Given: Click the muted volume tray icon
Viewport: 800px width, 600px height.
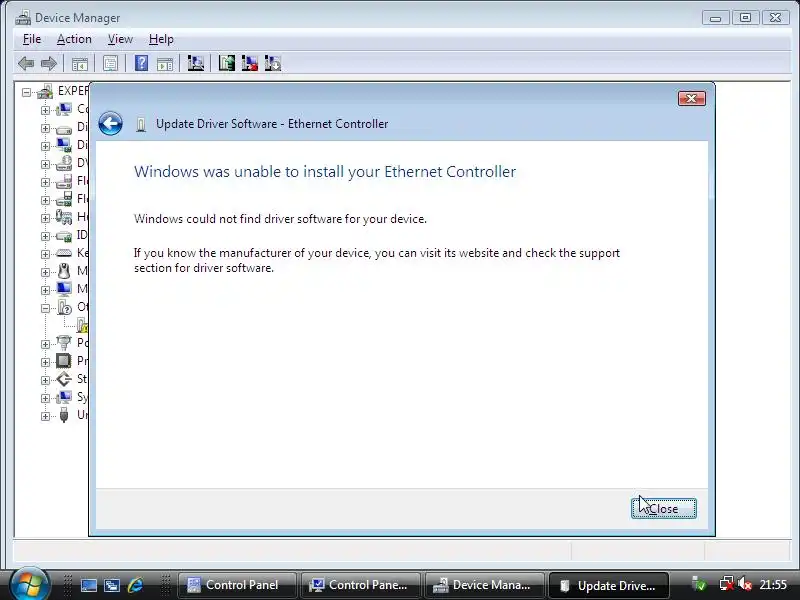Looking at the screenshot, I should (745, 584).
